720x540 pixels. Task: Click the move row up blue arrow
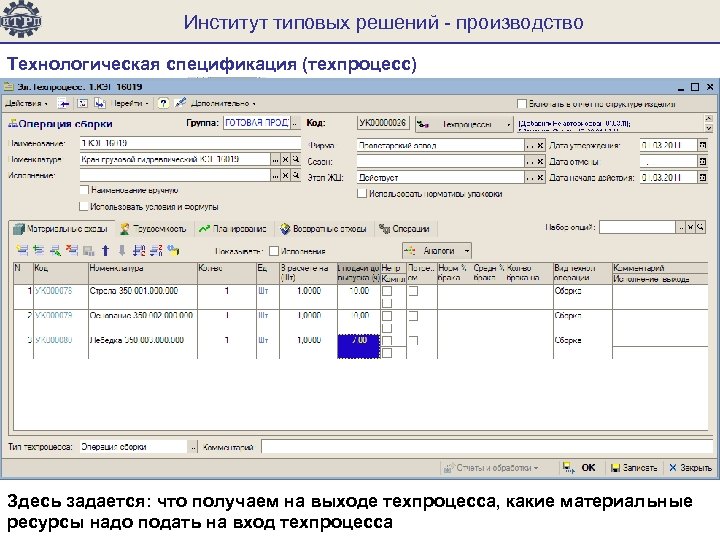pyautogui.click(x=106, y=250)
